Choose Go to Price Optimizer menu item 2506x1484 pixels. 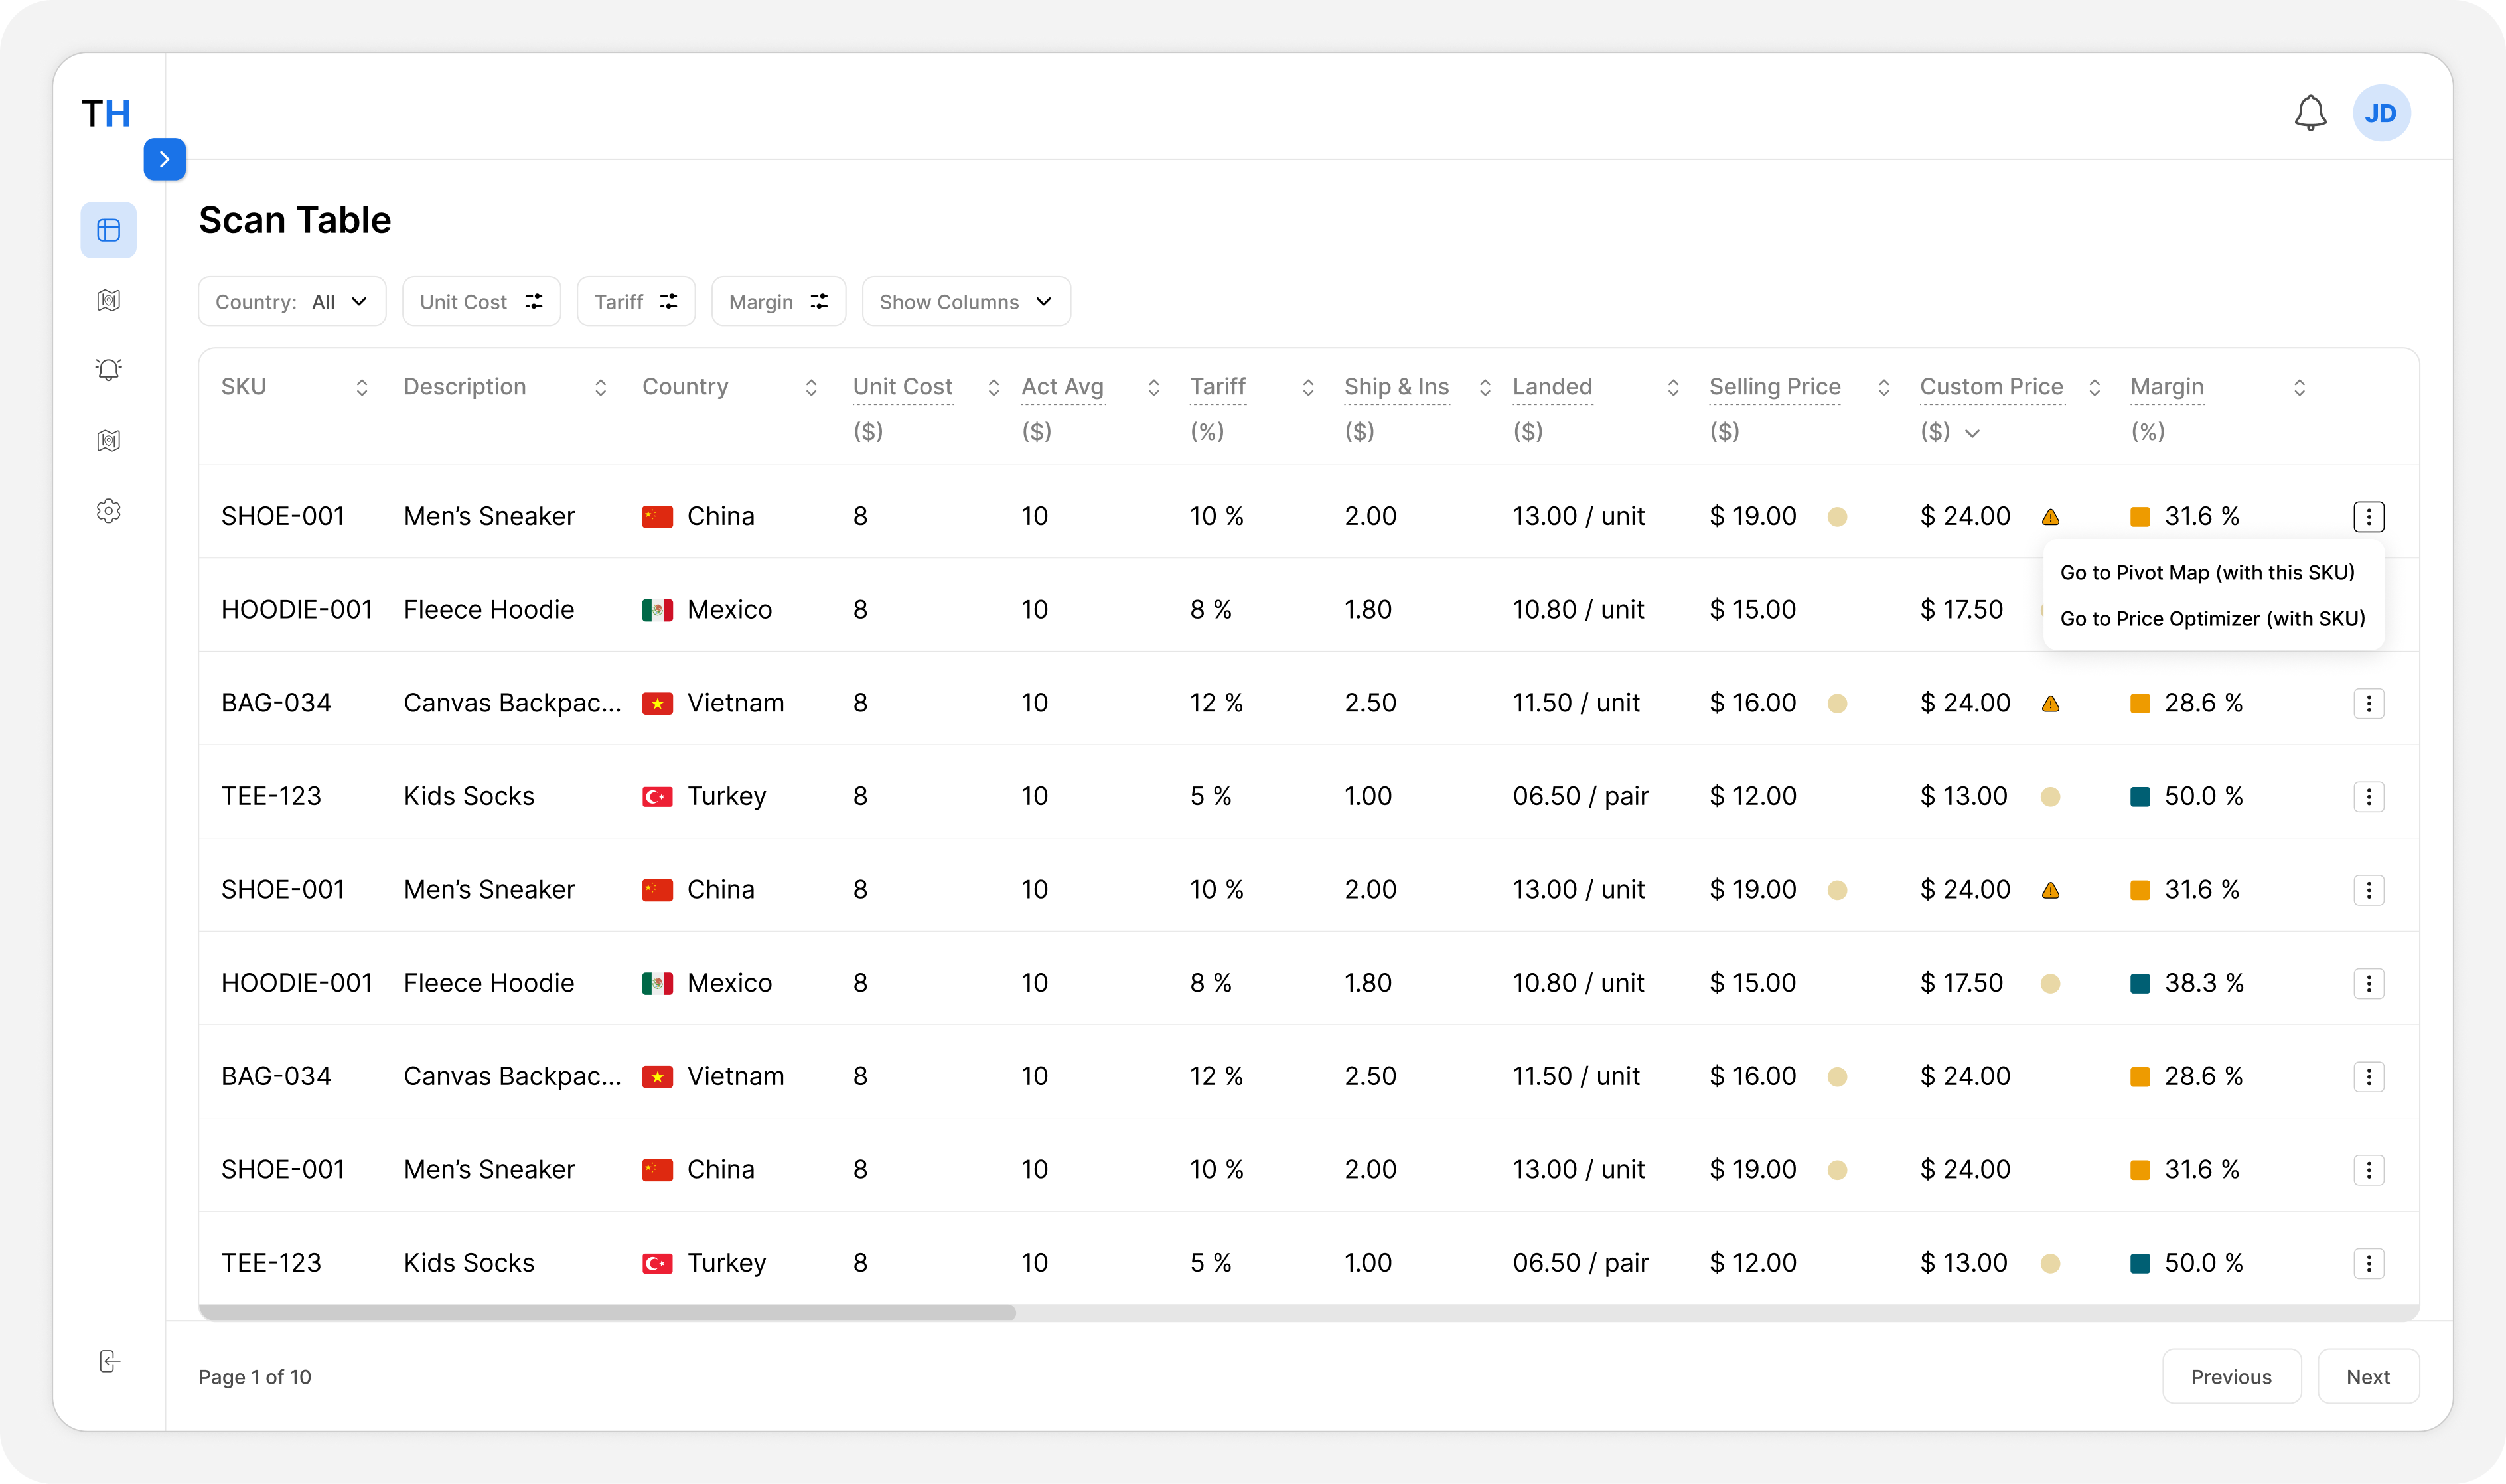click(2212, 619)
